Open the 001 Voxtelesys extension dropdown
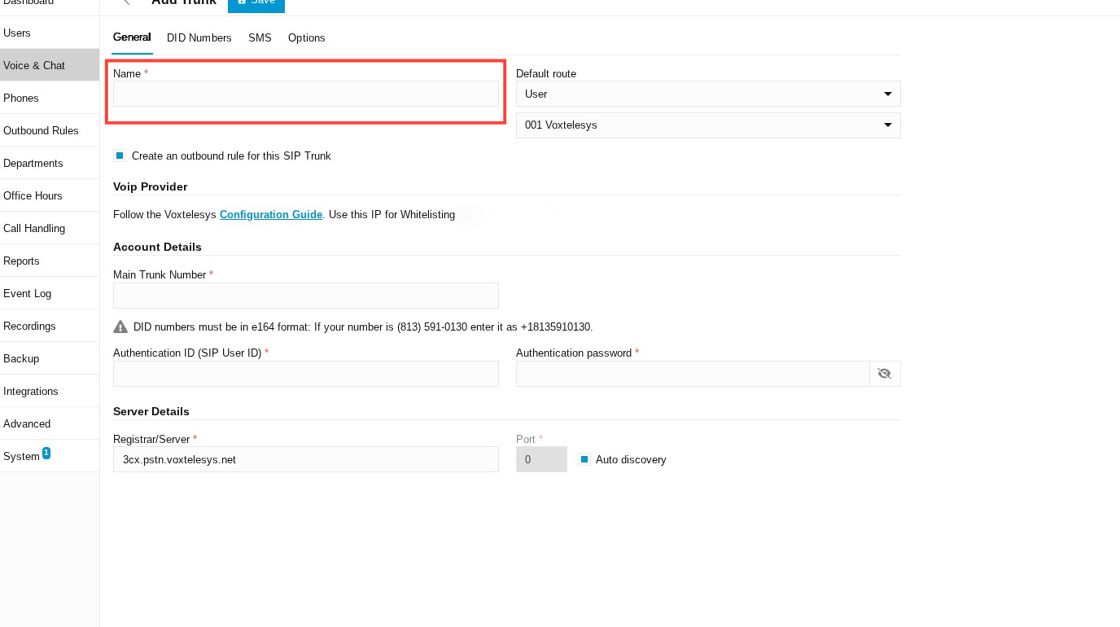 pyautogui.click(x=708, y=125)
